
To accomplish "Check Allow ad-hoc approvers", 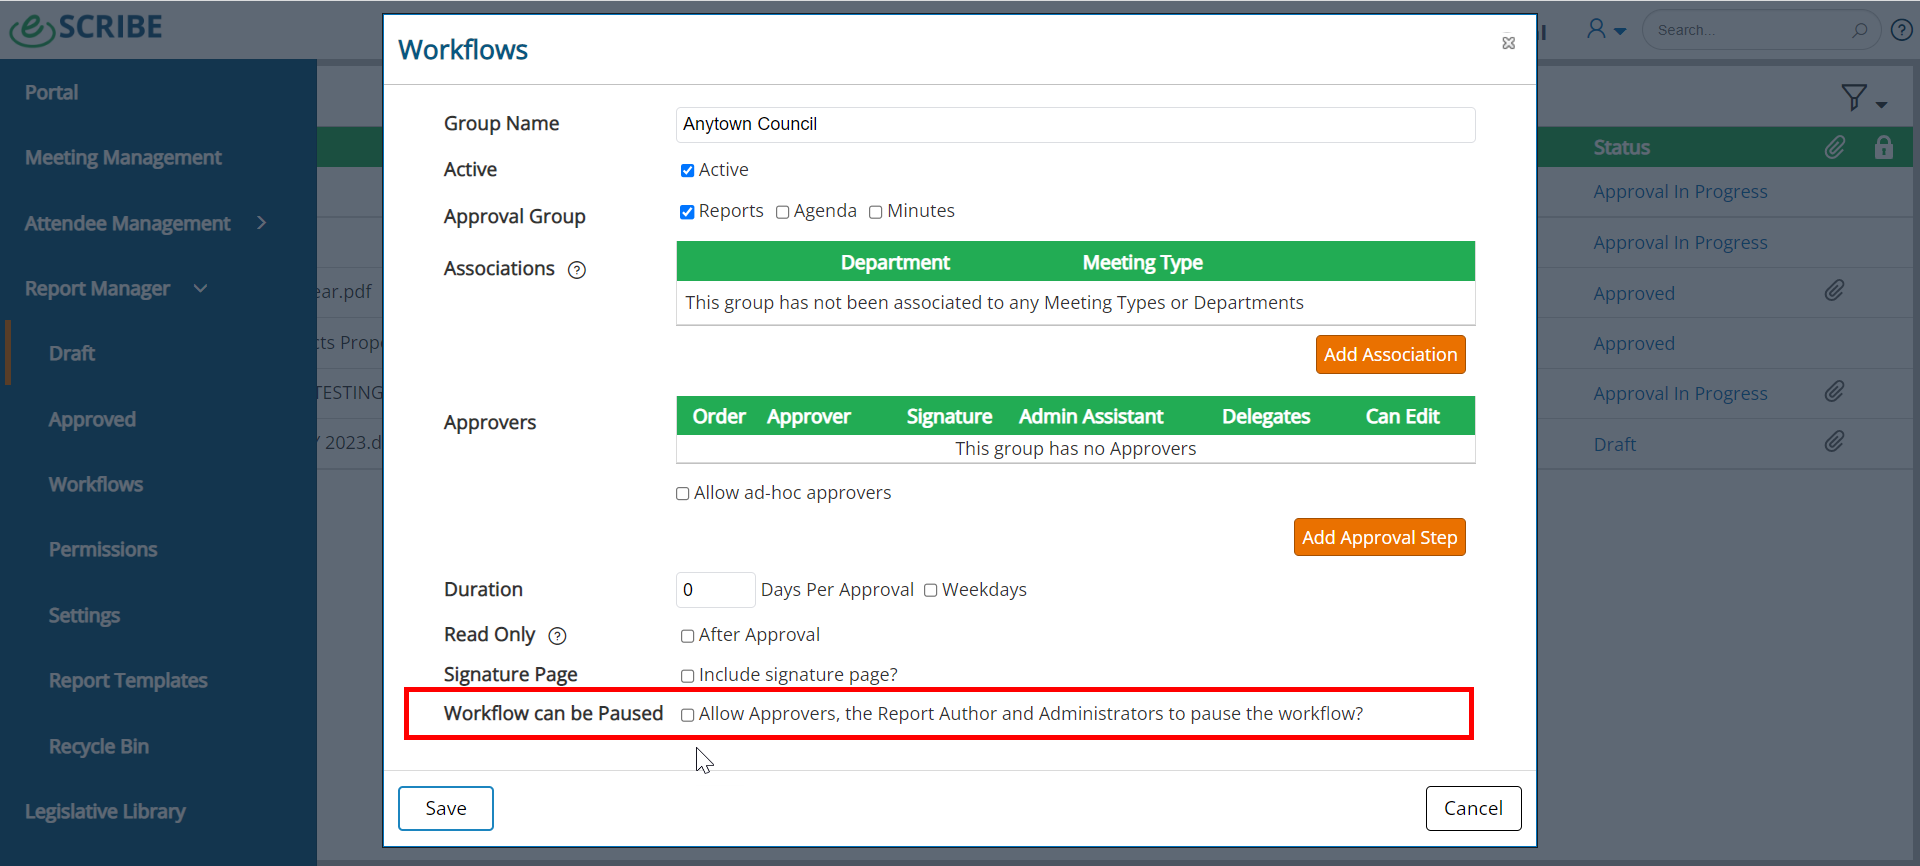I will (x=683, y=494).
